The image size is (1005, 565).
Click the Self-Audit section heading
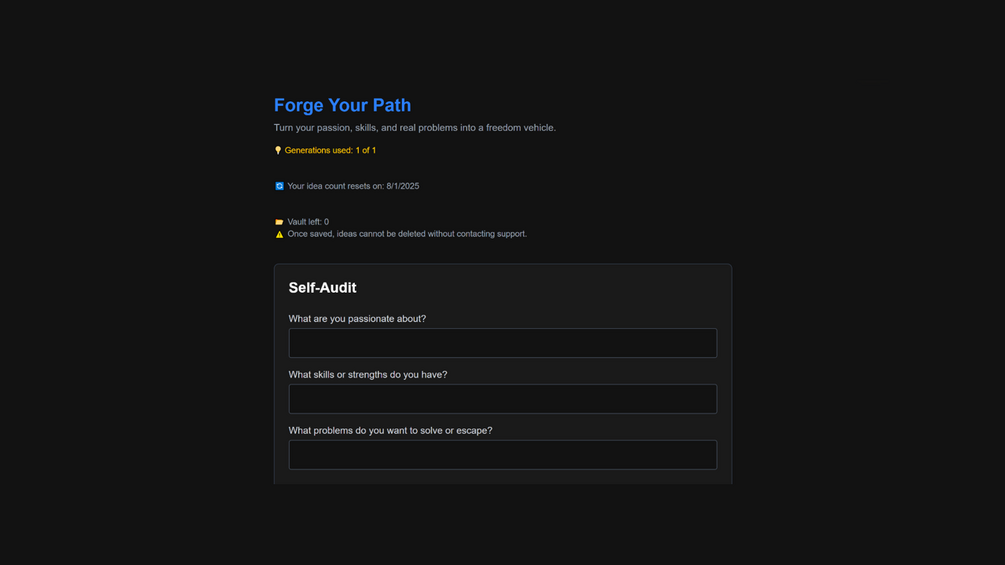point(322,288)
